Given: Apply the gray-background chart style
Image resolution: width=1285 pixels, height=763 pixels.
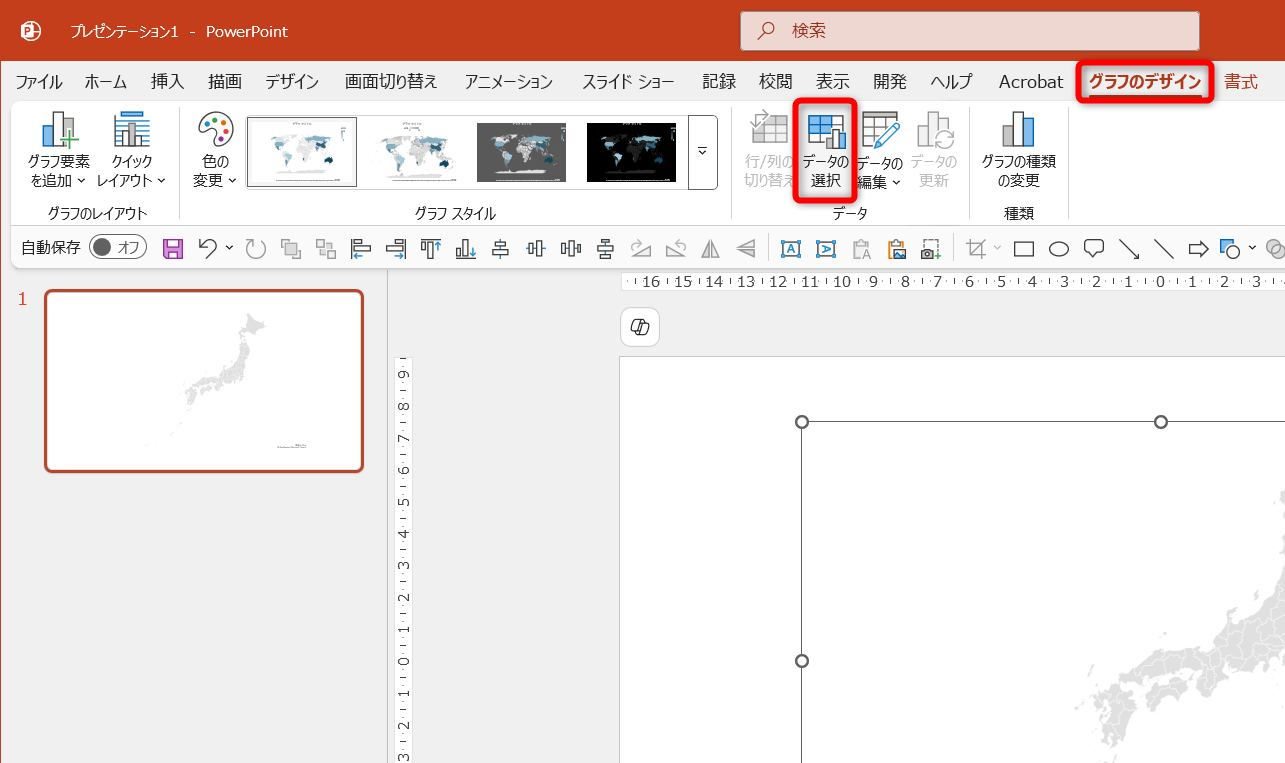Looking at the screenshot, I should pyautogui.click(x=521, y=152).
